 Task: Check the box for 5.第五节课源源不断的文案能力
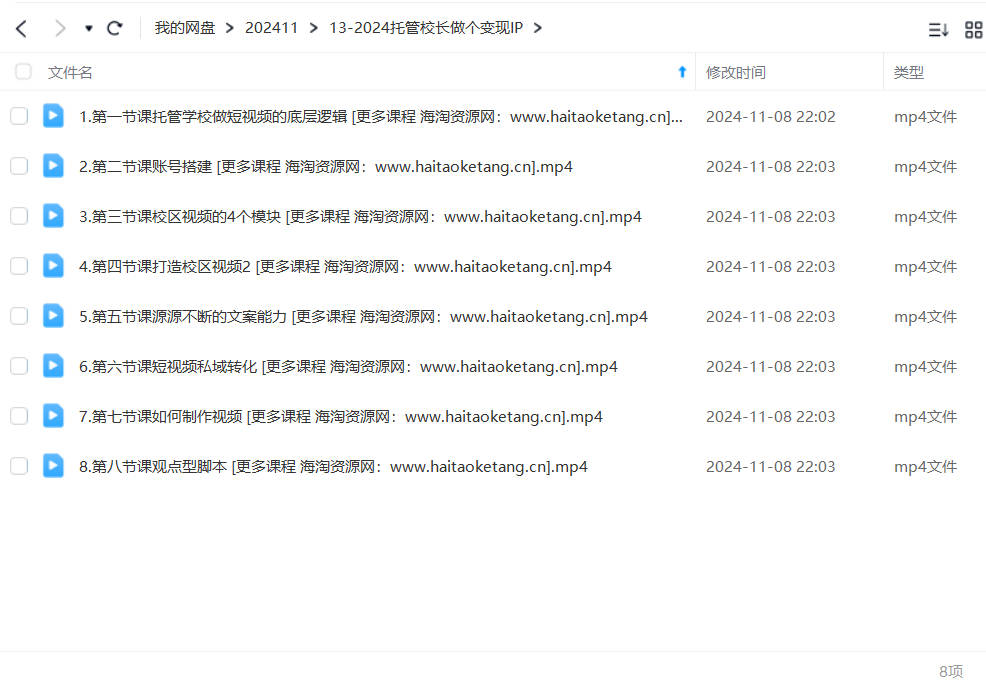(x=19, y=316)
